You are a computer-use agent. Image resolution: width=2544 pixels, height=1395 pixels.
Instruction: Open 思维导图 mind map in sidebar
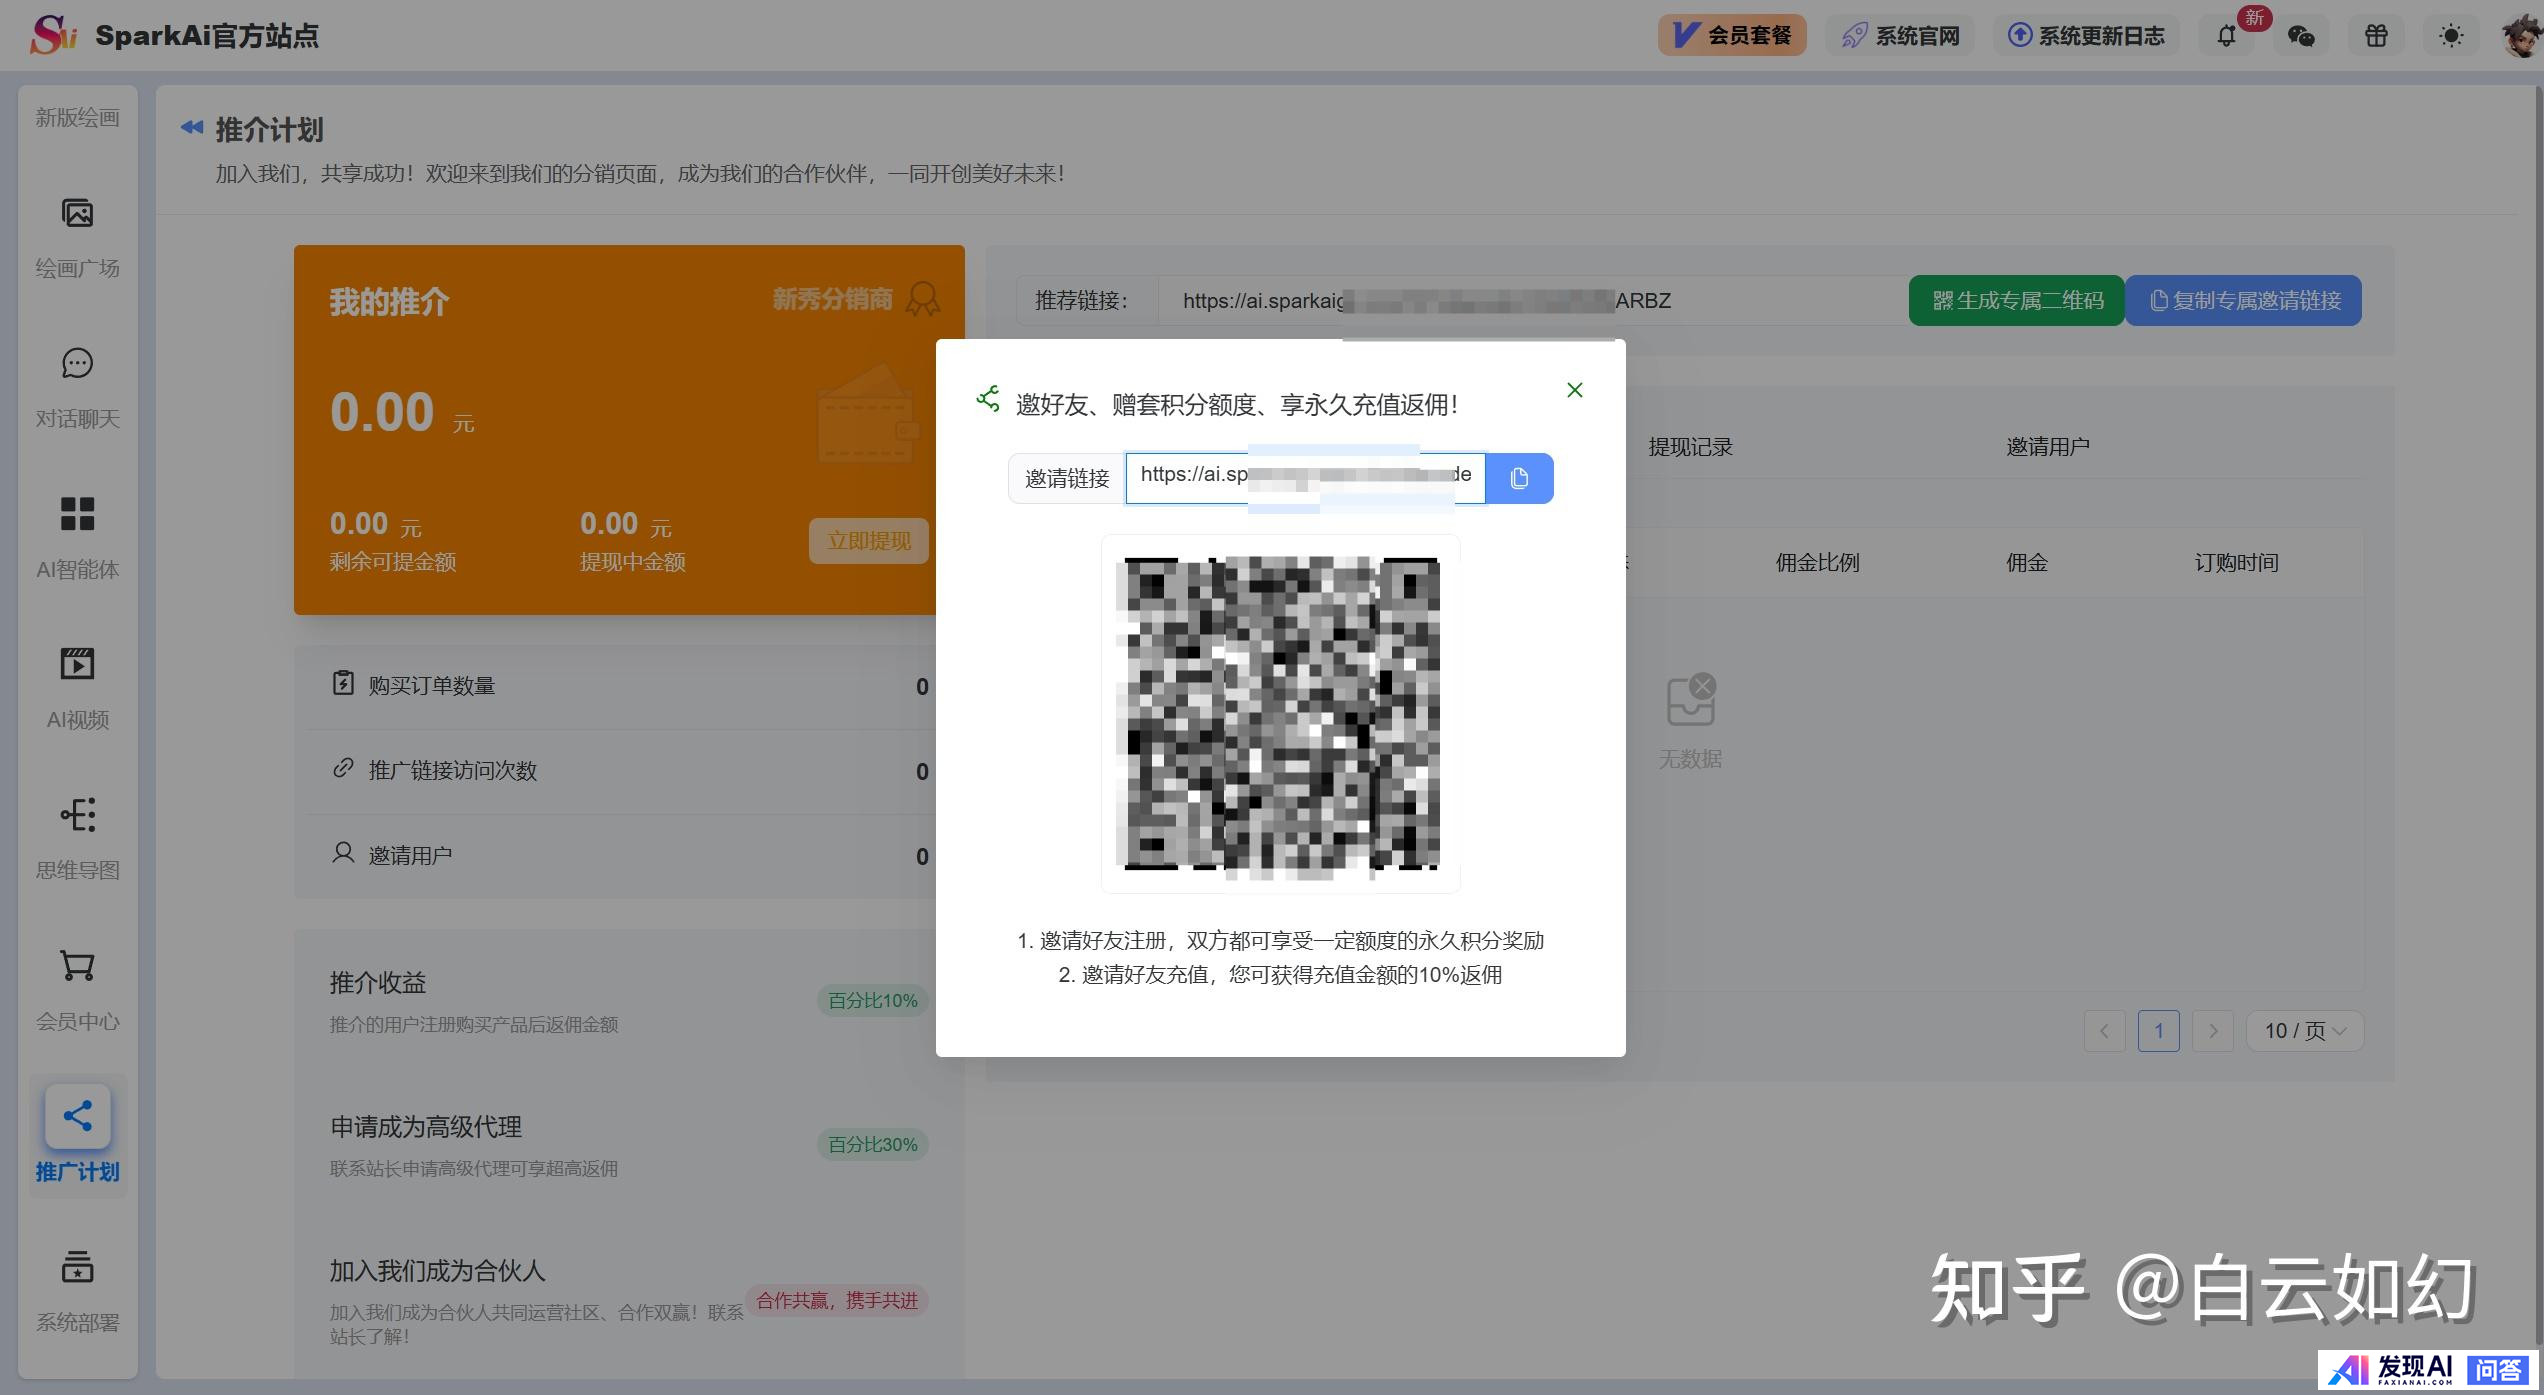(x=78, y=840)
